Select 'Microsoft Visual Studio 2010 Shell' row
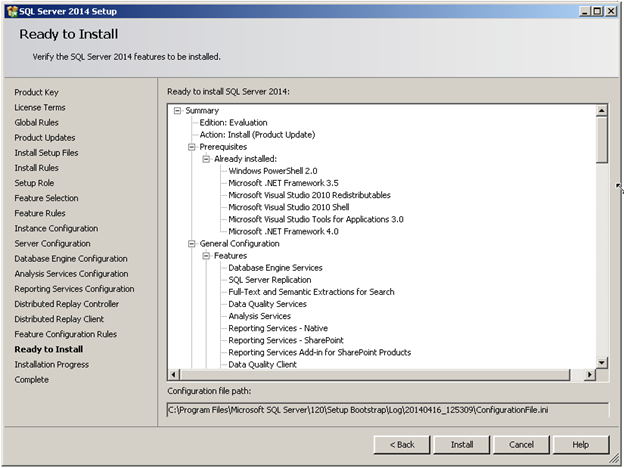 coord(289,207)
